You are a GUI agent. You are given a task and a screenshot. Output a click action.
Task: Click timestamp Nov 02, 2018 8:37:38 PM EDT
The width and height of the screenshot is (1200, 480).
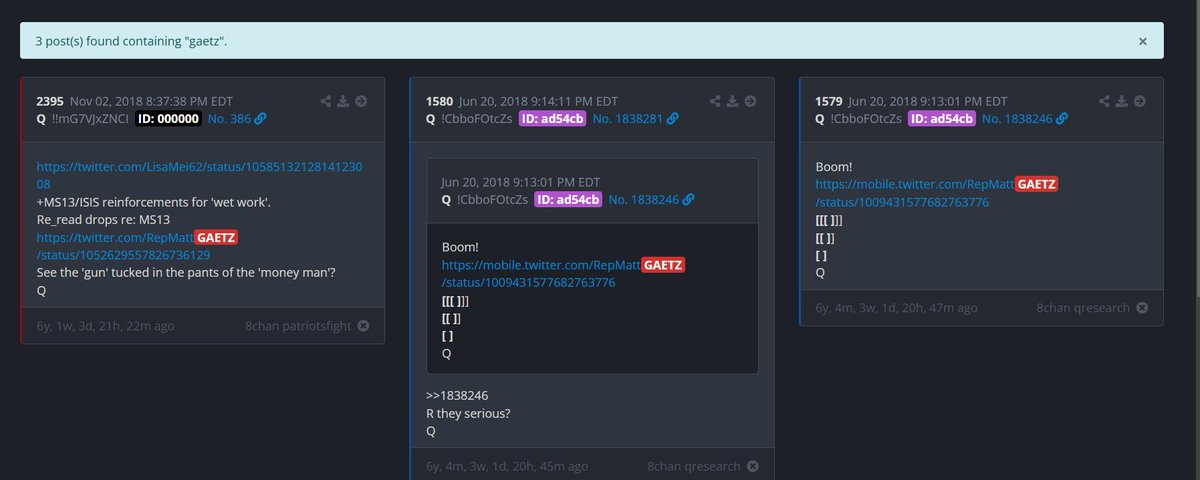point(150,101)
